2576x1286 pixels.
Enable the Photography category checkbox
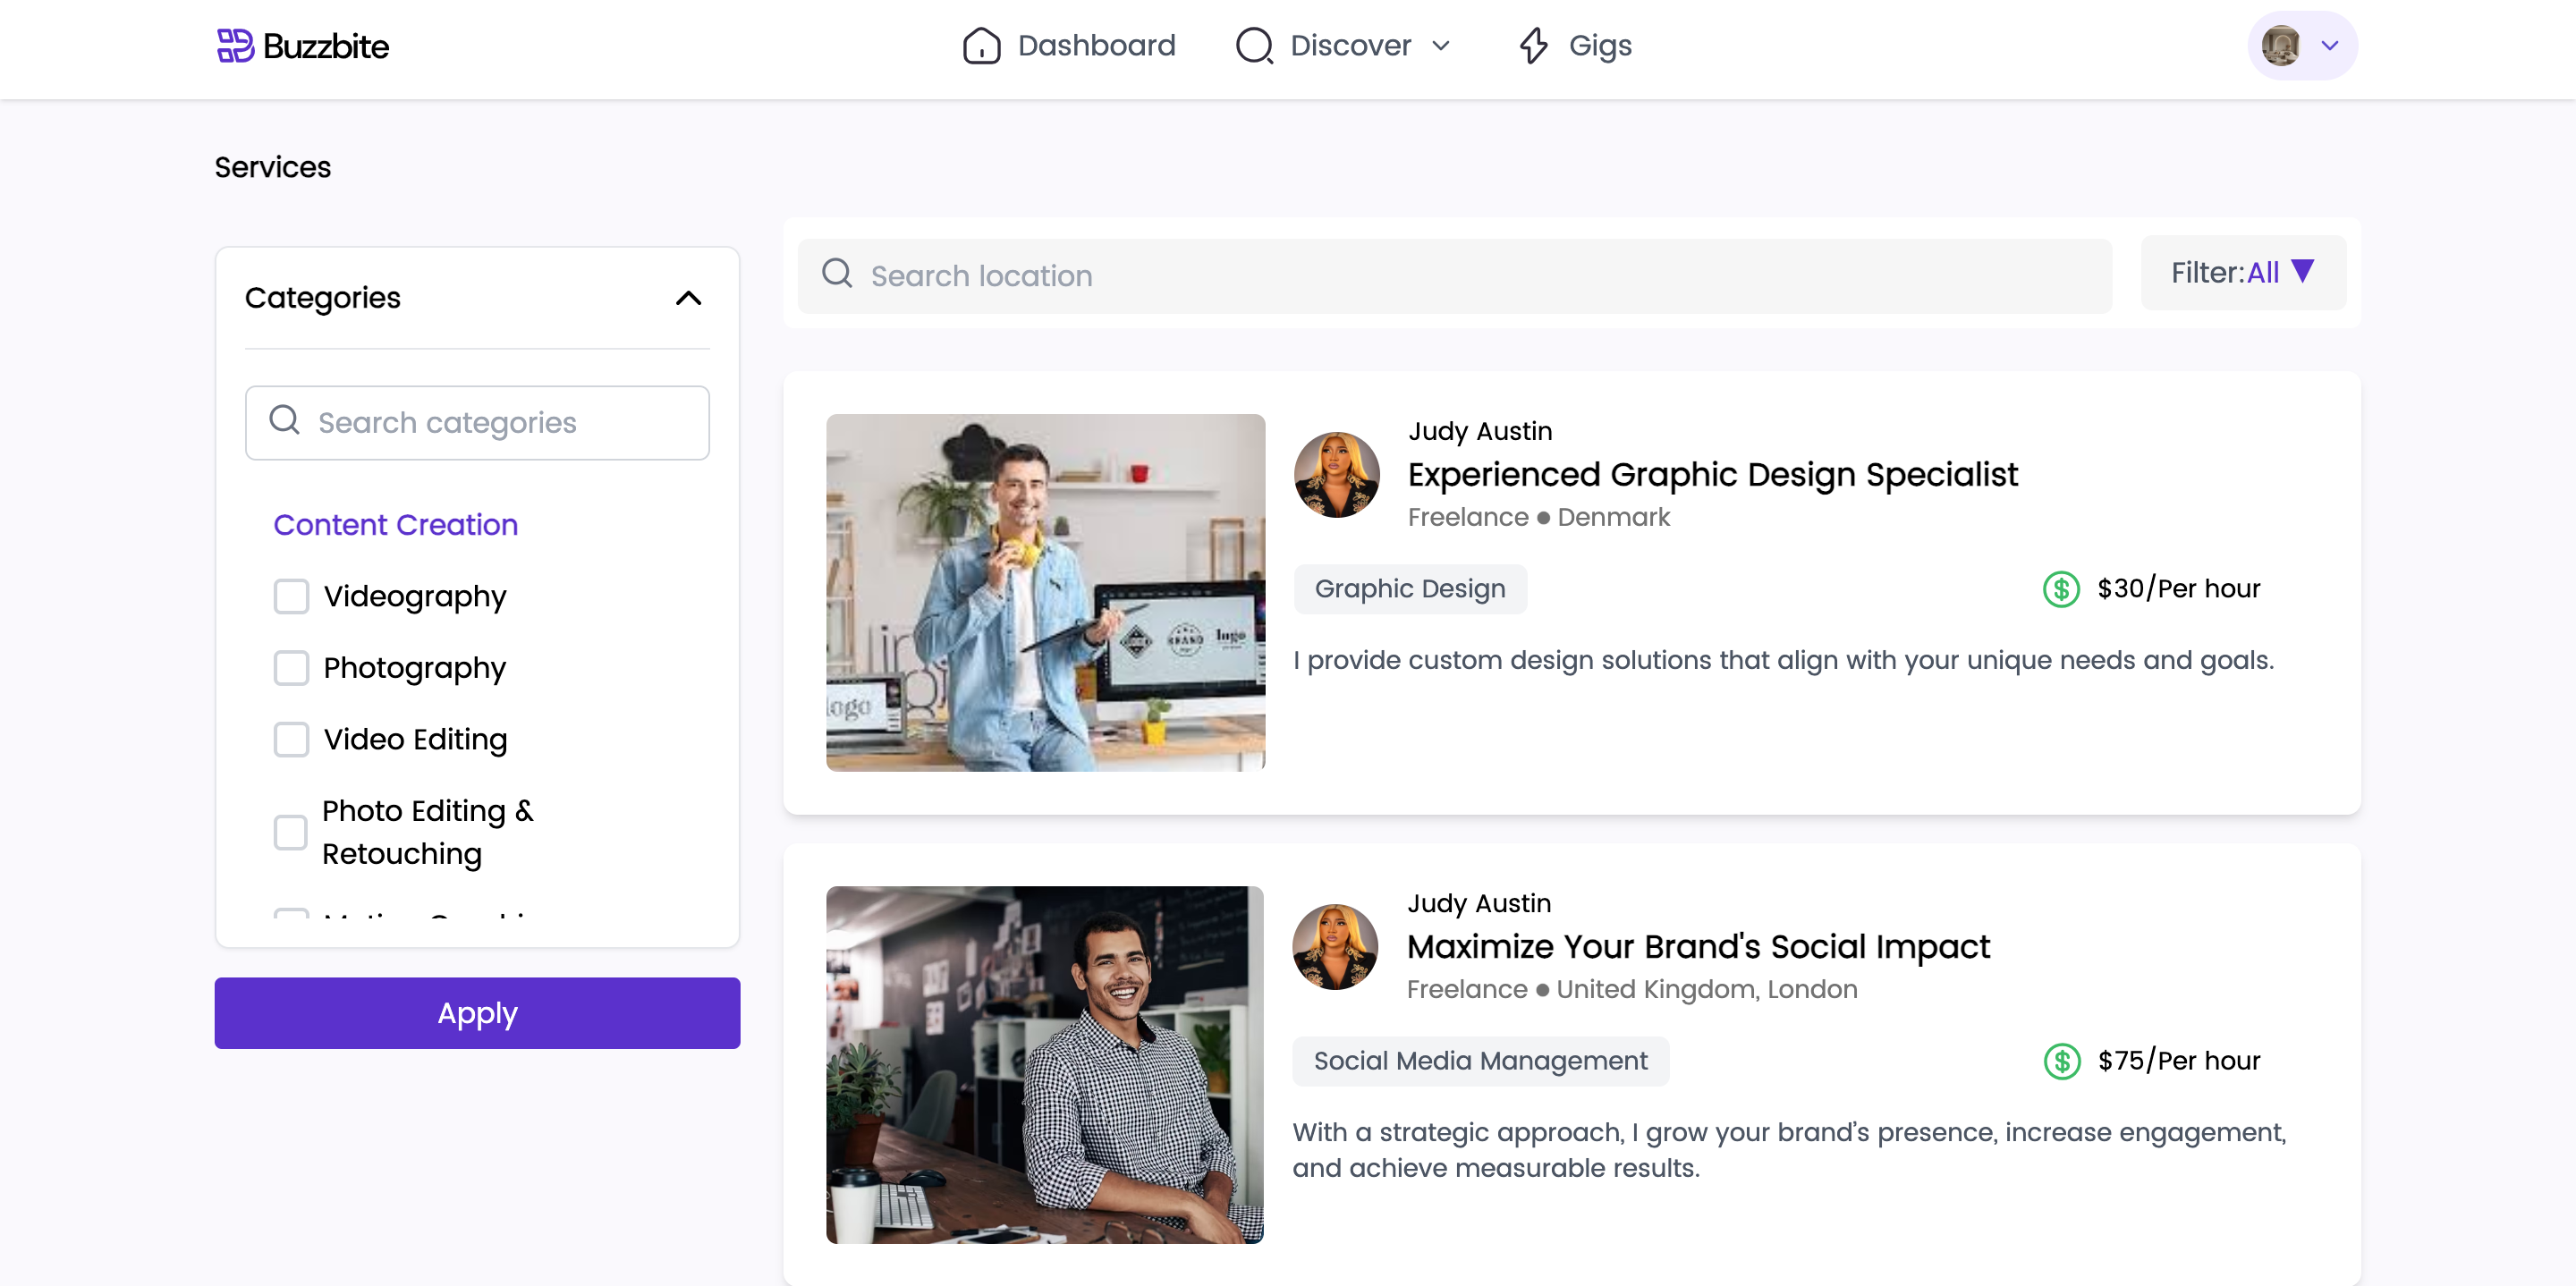point(291,668)
